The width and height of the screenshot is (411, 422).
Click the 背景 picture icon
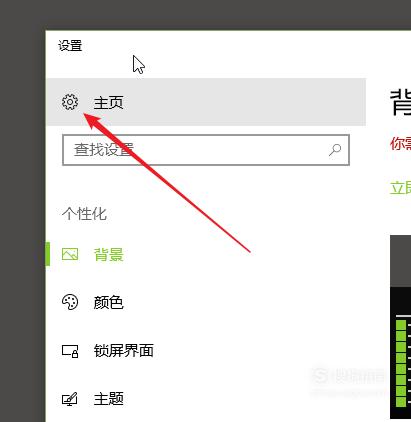pos(70,254)
